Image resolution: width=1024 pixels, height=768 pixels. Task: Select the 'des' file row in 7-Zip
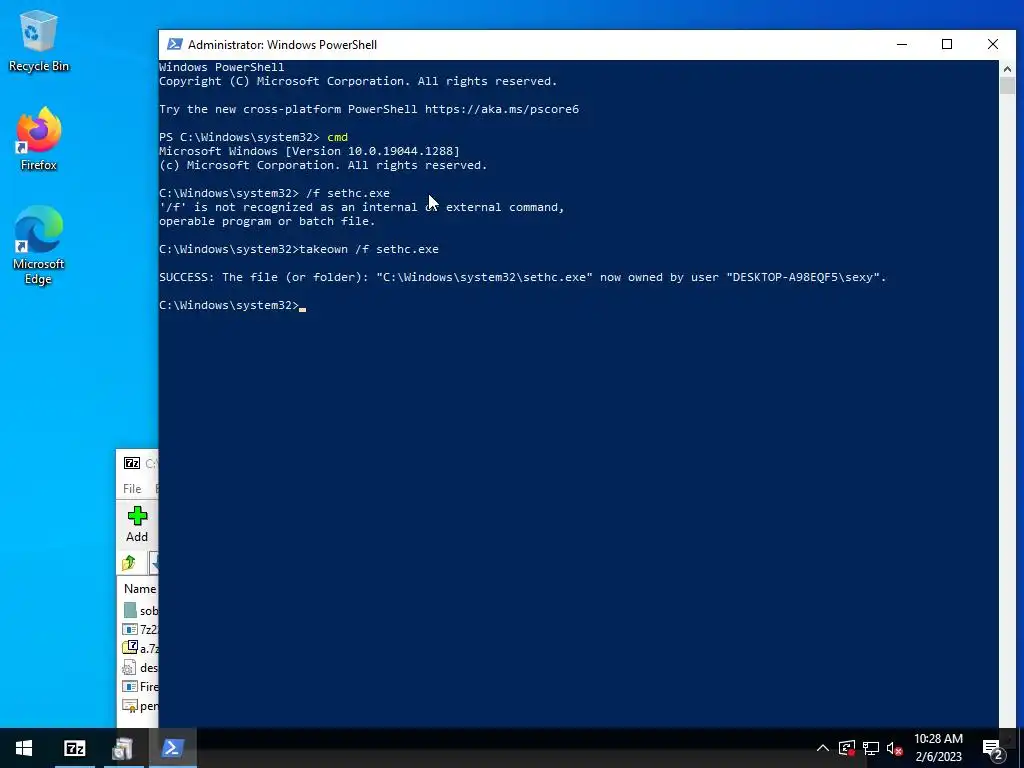140,667
